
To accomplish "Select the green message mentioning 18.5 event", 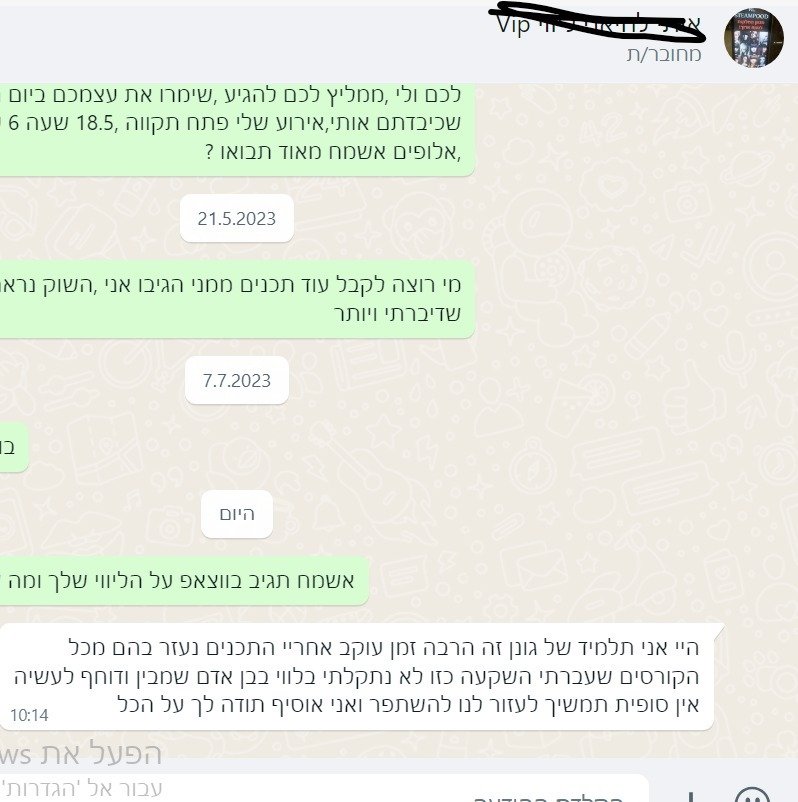I will pos(237,130).
